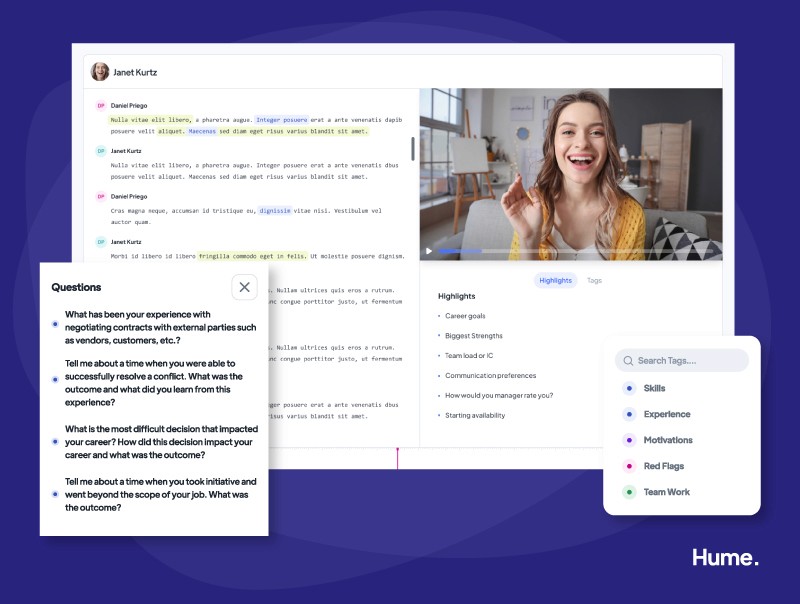Play the interview video

click(429, 251)
